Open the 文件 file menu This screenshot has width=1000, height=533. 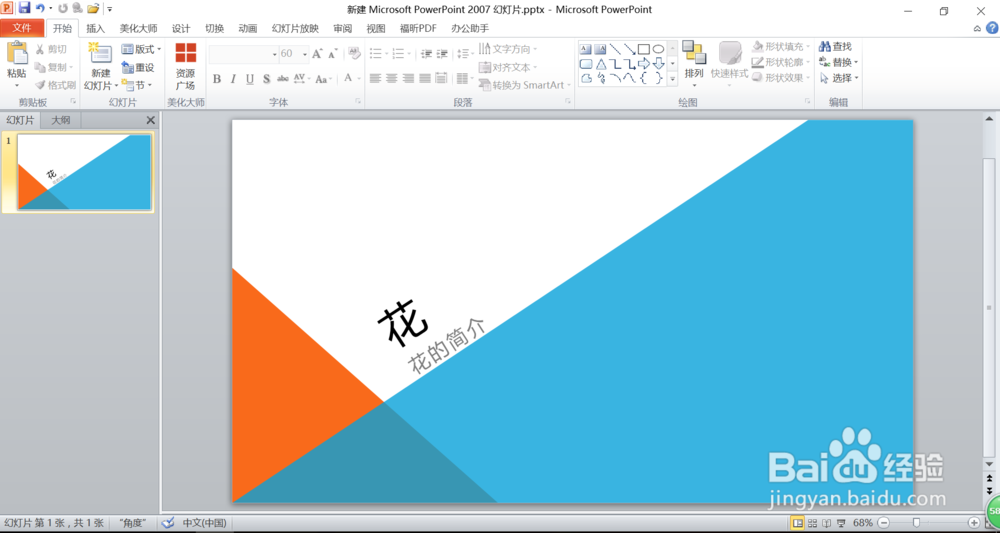[22, 28]
